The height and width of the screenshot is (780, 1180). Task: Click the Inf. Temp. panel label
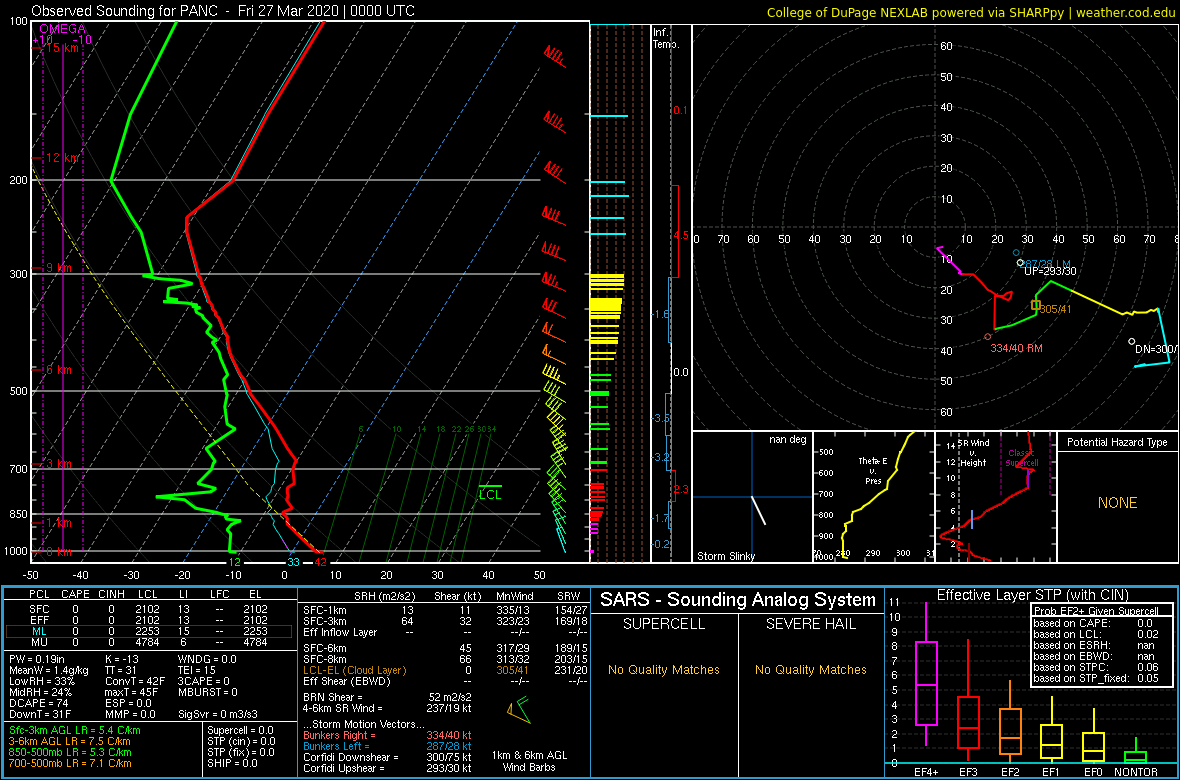pos(667,38)
